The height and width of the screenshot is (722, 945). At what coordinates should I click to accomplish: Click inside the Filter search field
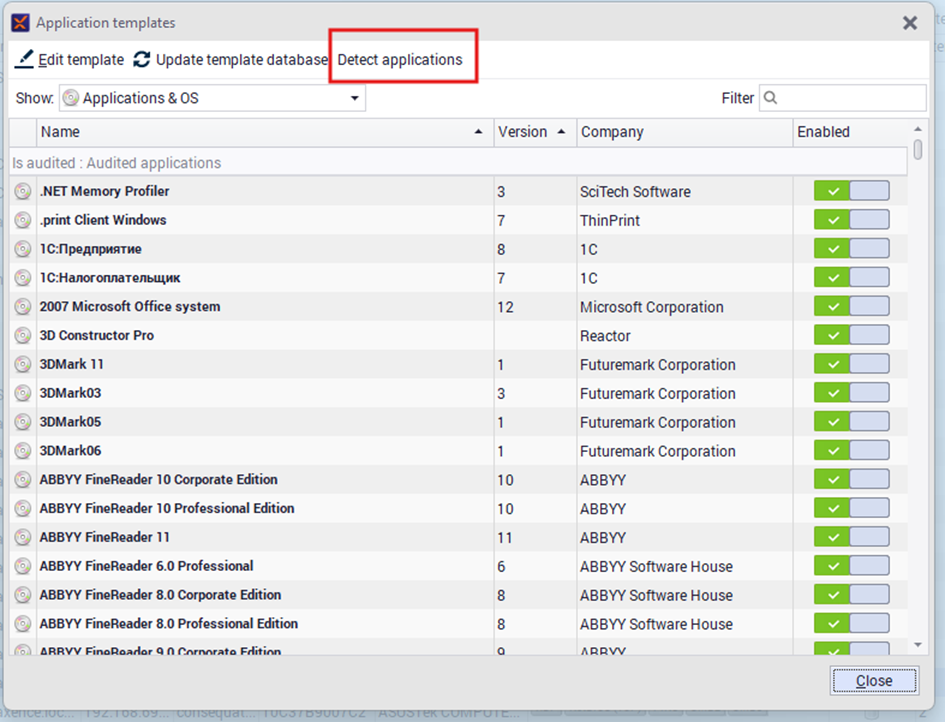click(x=850, y=98)
